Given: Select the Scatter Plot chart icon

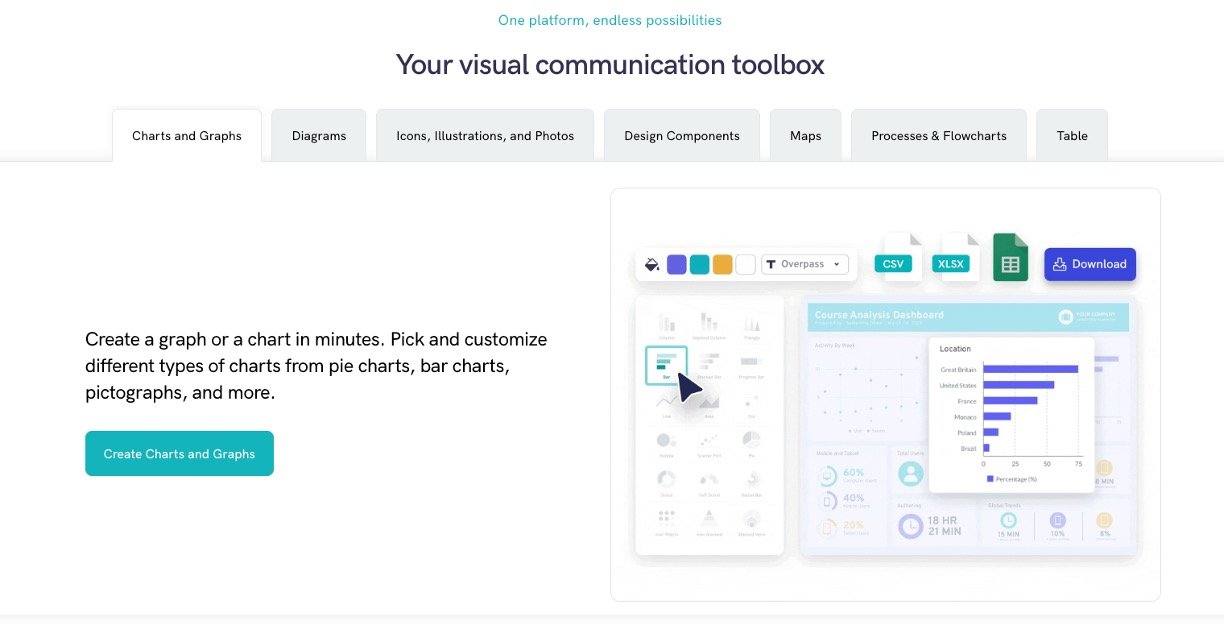Looking at the screenshot, I should (708, 441).
